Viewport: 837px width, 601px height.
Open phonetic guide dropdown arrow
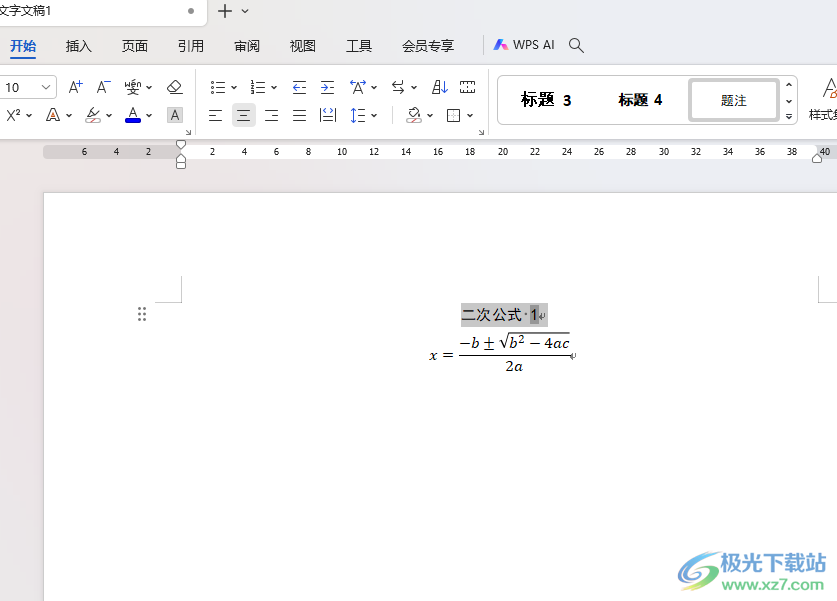(x=149, y=88)
